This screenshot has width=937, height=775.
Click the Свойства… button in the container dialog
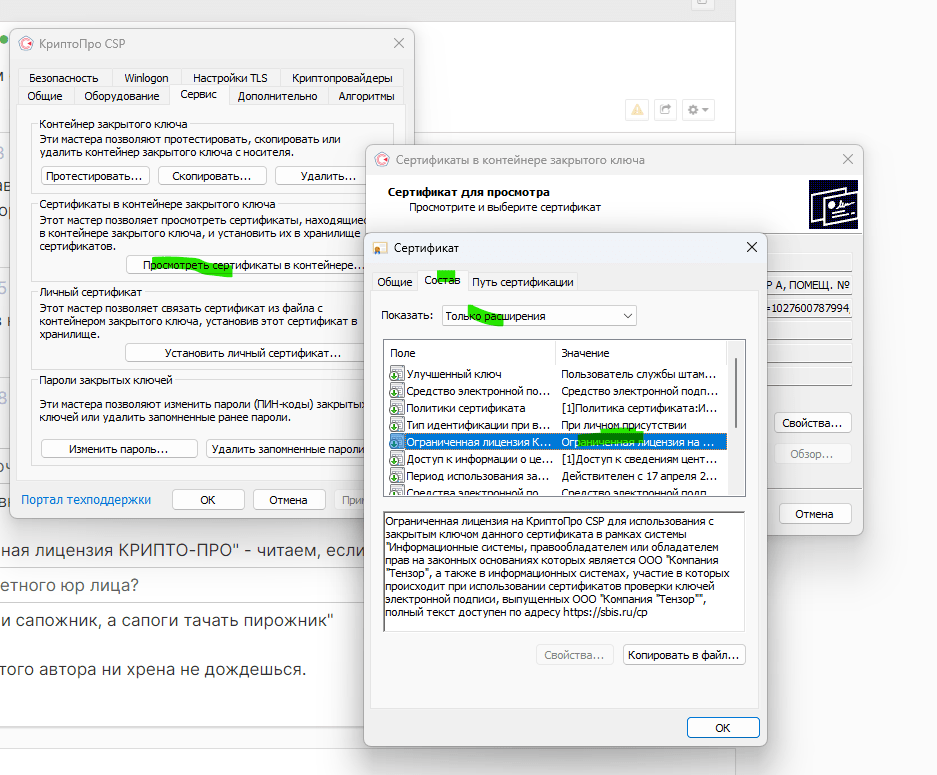812,423
